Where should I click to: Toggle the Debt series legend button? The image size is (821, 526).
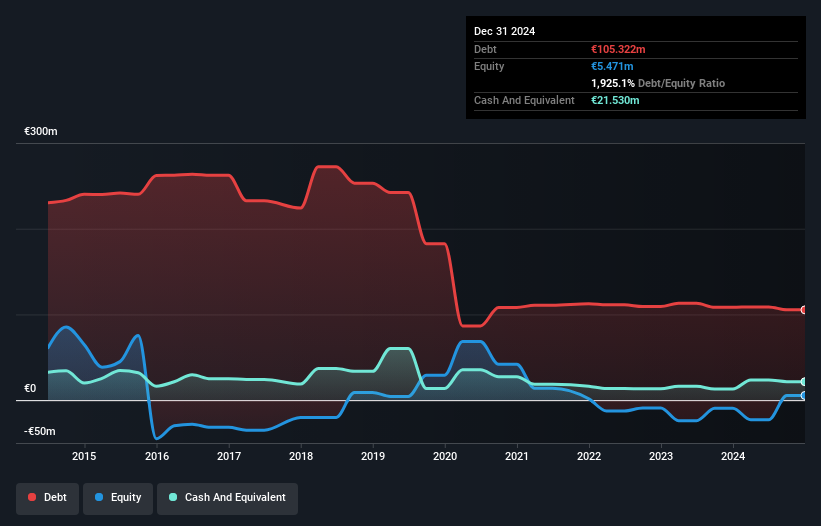coord(48,498)
